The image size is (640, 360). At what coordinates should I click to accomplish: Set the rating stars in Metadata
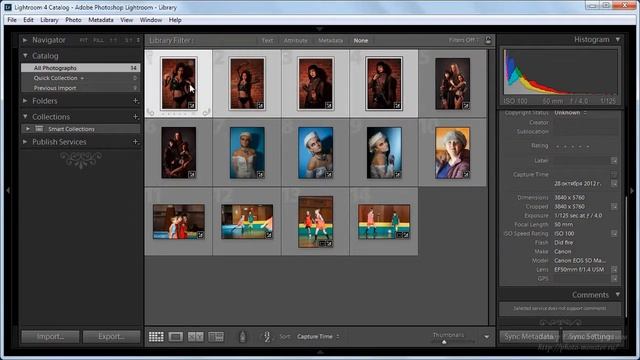click(573, 146)
